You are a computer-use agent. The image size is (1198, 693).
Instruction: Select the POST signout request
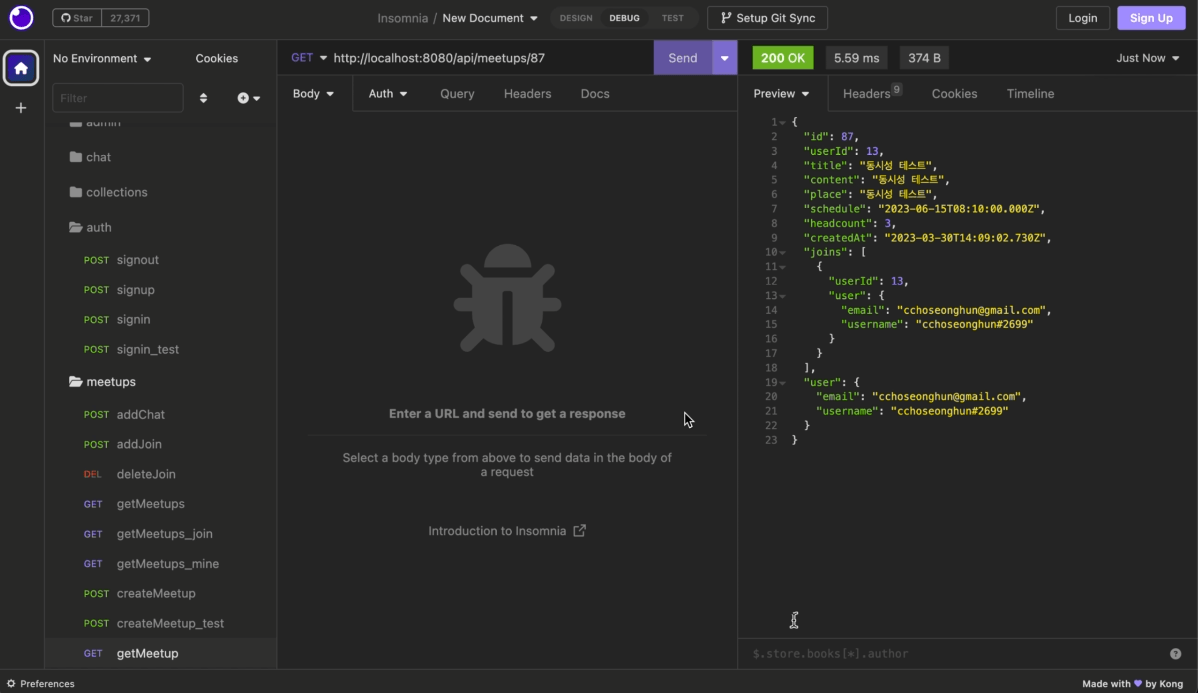(x=160, y=260)
